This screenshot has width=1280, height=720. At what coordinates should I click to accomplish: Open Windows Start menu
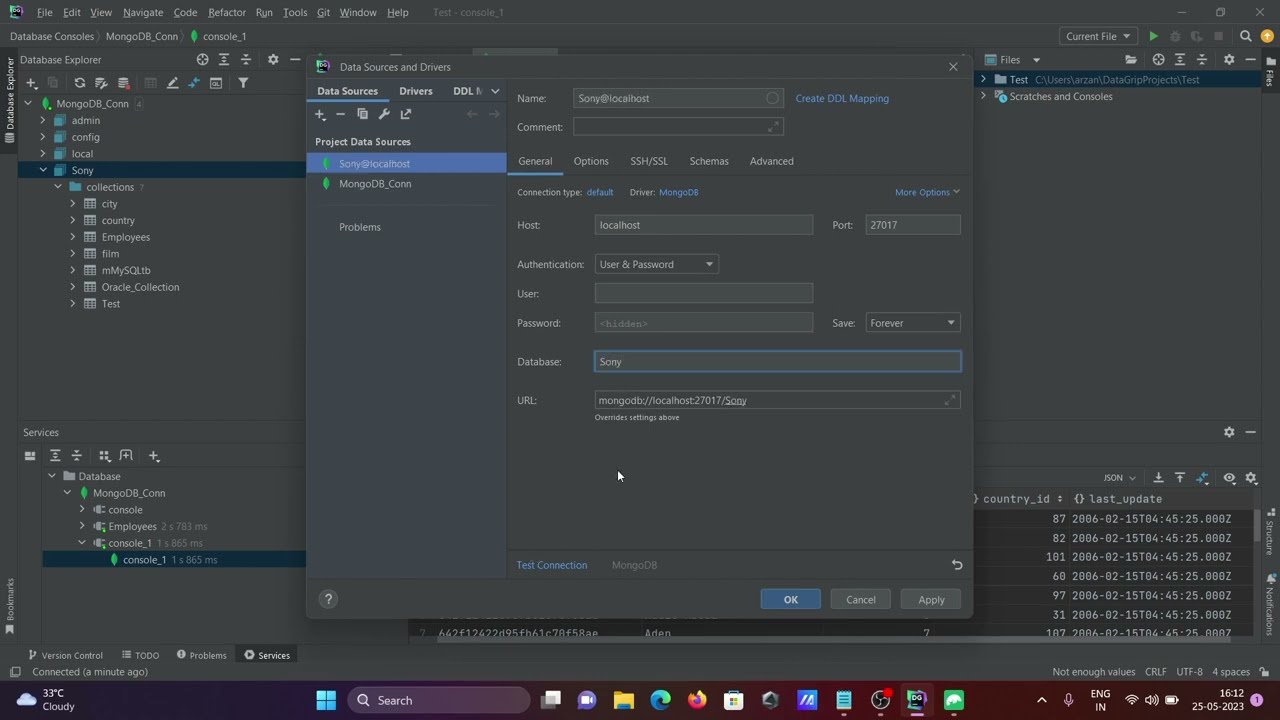coord(326,700)
